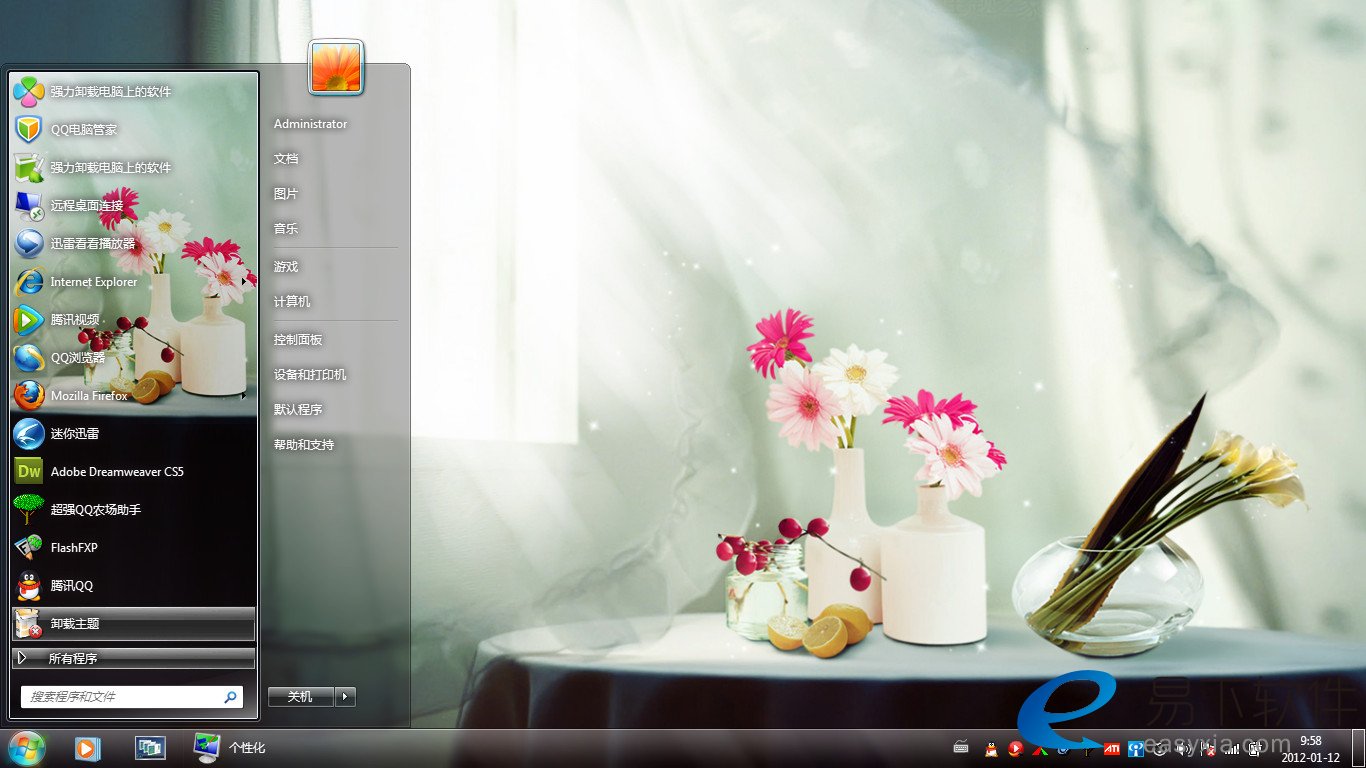Image resolution: width=1366 pixels, height=768 pixels.
Task: Open the arrow menu next to 关机
Action: [345, 697]
